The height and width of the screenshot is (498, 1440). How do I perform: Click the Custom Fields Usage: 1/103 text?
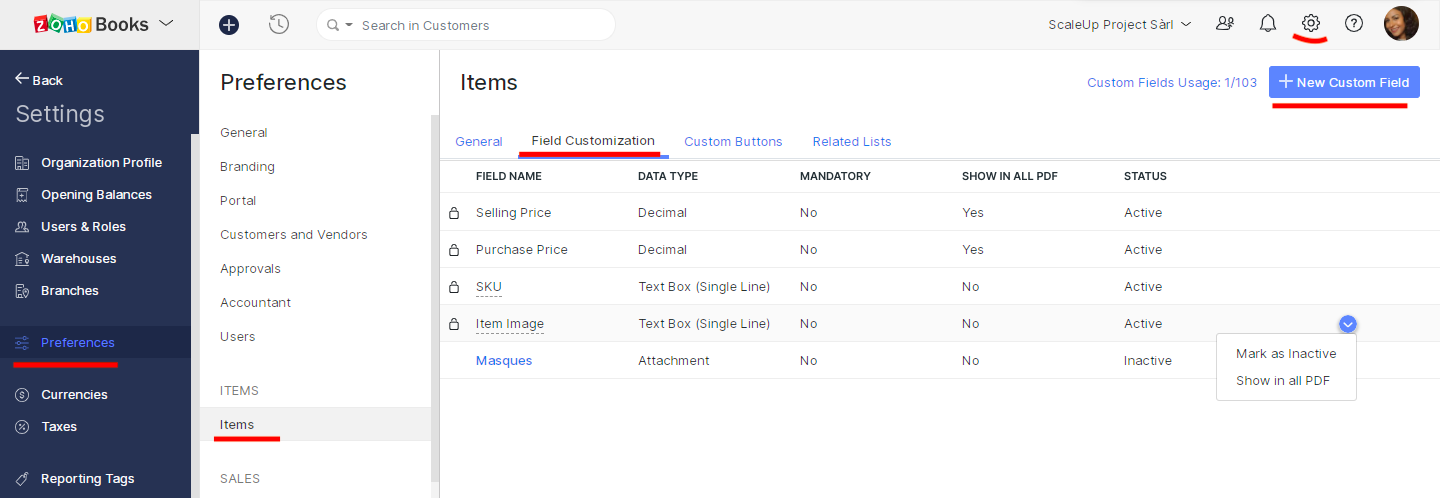[1172, 83]
